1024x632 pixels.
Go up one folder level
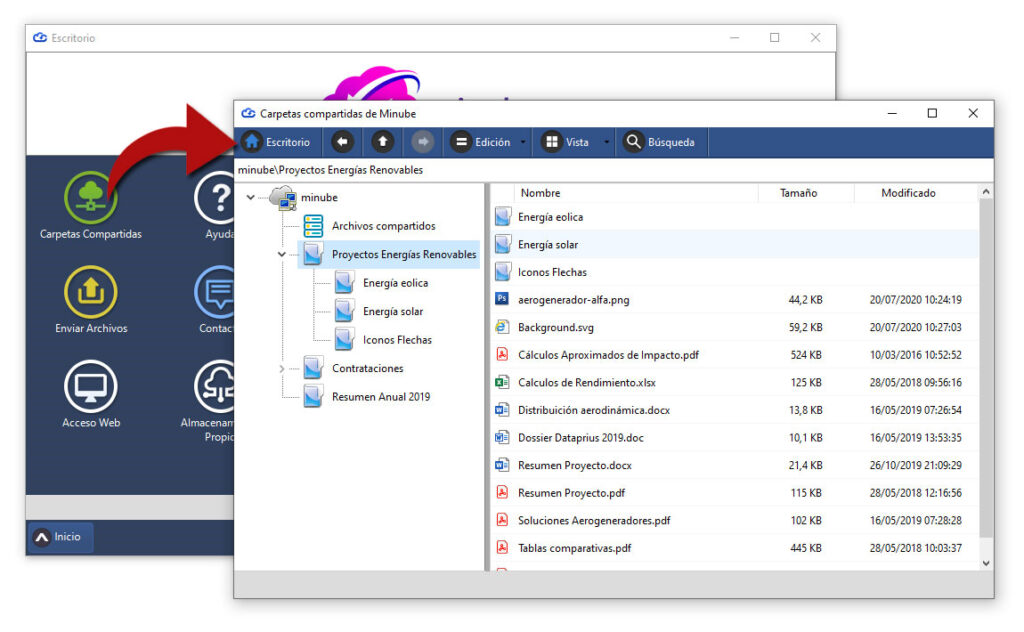point(383,142)
